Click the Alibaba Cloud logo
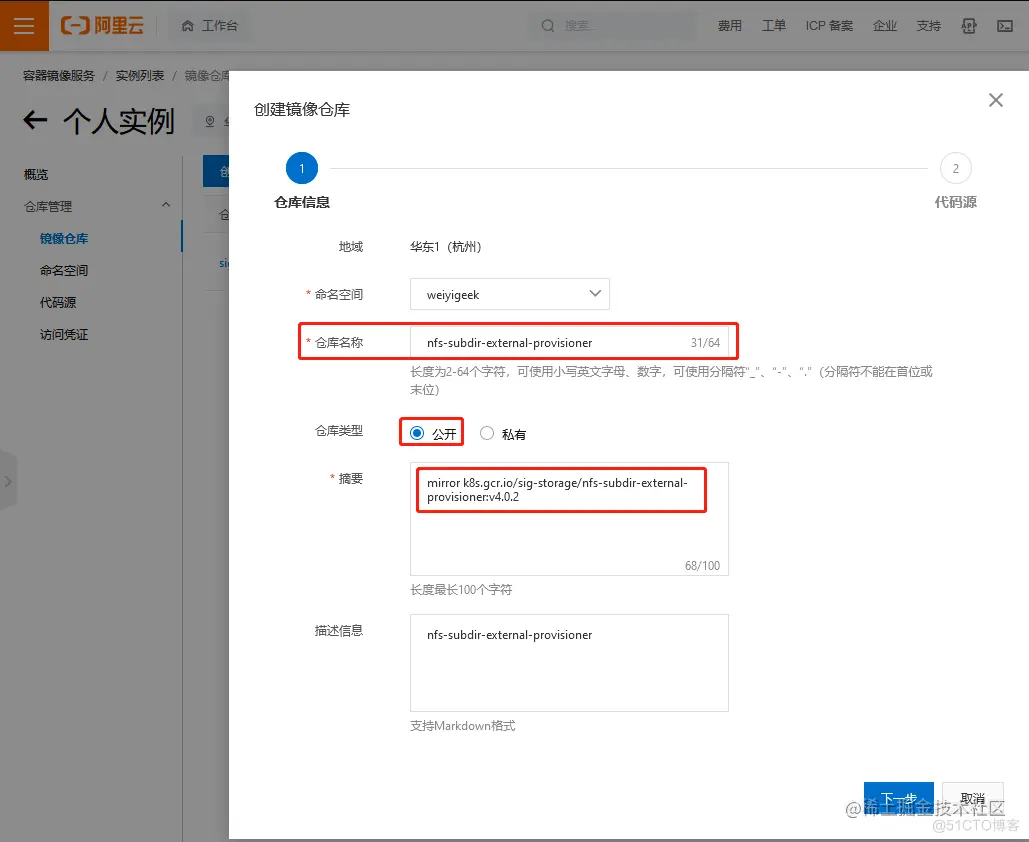This screenshot has height=842, width=1029. coord(102,26)
